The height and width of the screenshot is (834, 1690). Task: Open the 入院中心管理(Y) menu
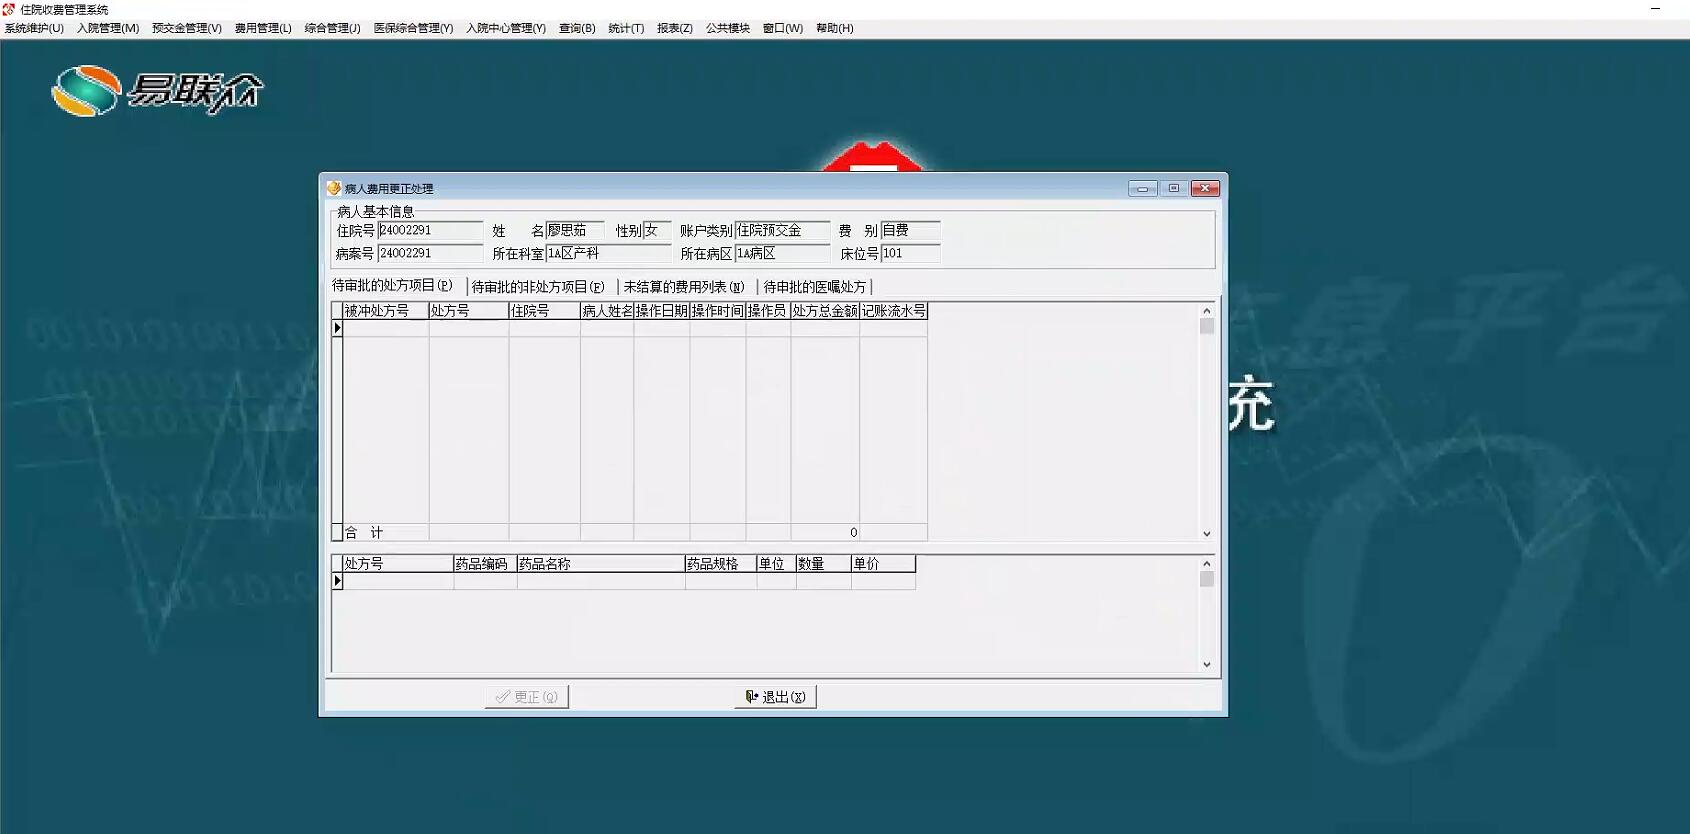[506, 28]
